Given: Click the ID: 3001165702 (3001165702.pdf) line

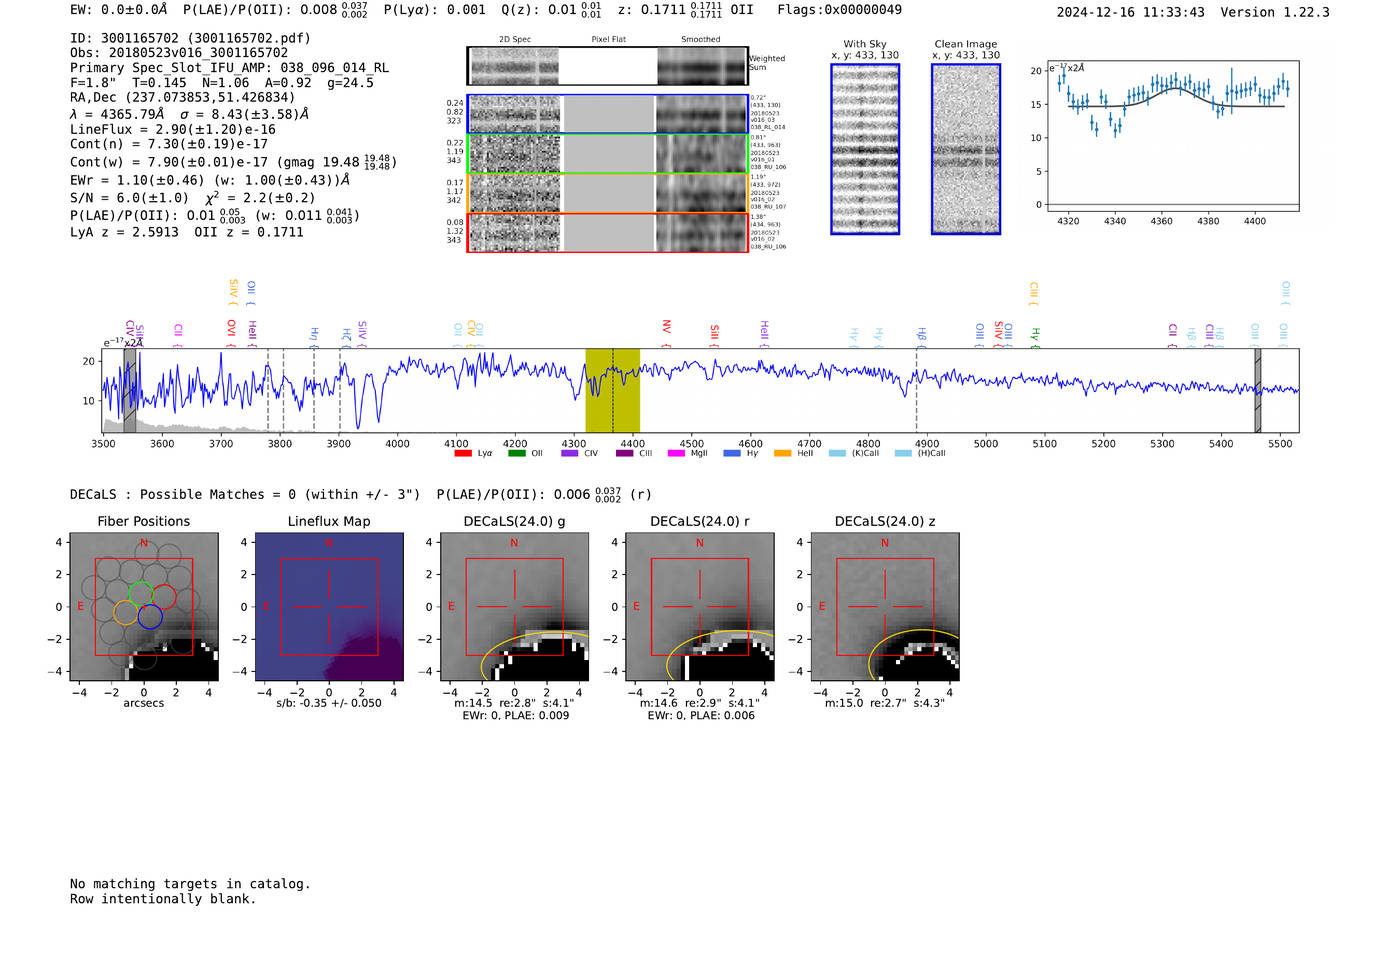Looking at the screenshot, I should [190, 38].
